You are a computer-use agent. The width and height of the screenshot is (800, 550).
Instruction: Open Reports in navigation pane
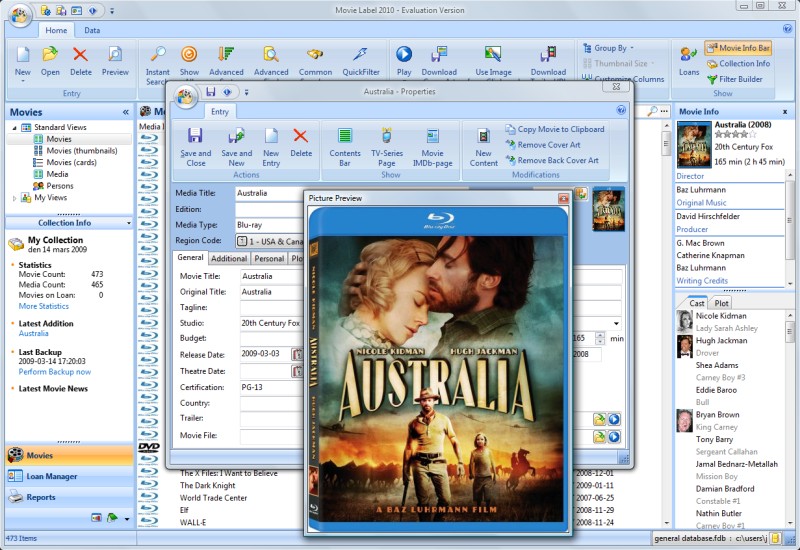tap(69, 497)
